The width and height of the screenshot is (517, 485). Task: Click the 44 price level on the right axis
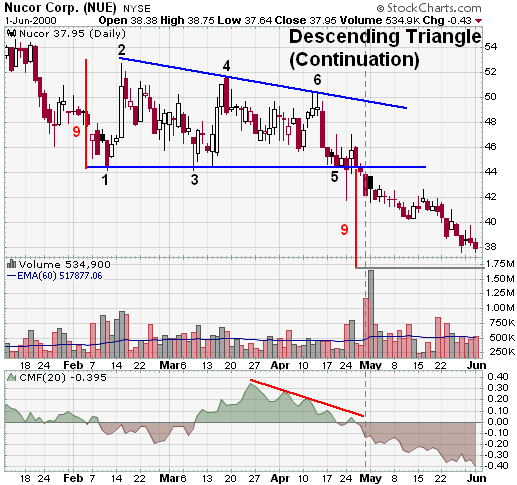(x=491, y=172)
